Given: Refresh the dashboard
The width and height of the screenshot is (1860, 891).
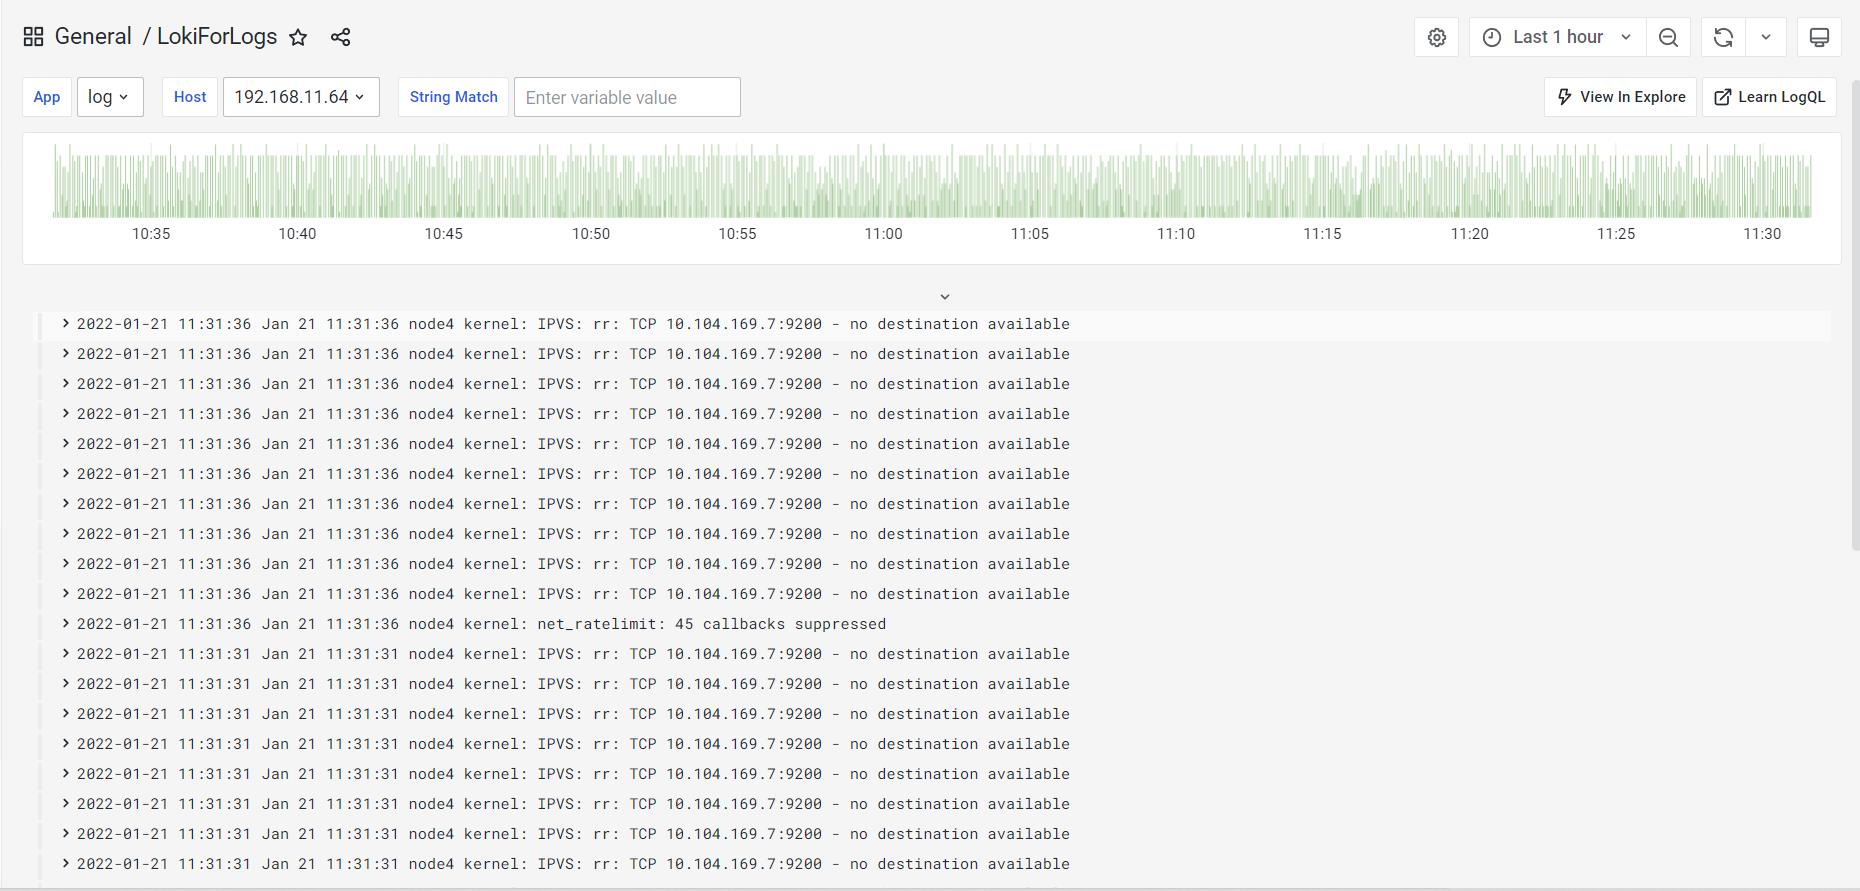Looking at the screenshot, I should (1723, 37).
